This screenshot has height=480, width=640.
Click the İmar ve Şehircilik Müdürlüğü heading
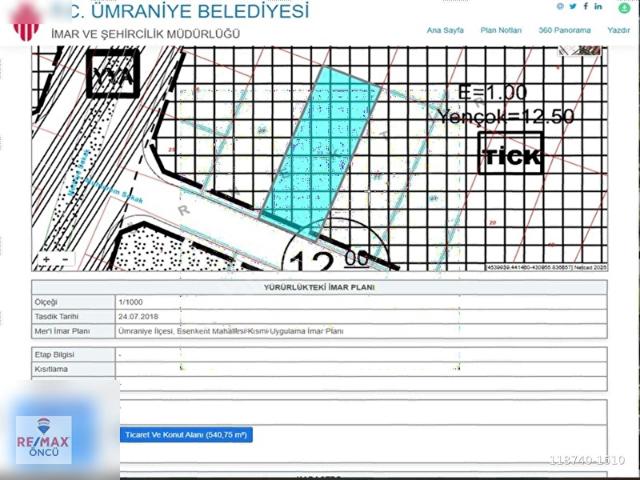(x=146, y=34)
